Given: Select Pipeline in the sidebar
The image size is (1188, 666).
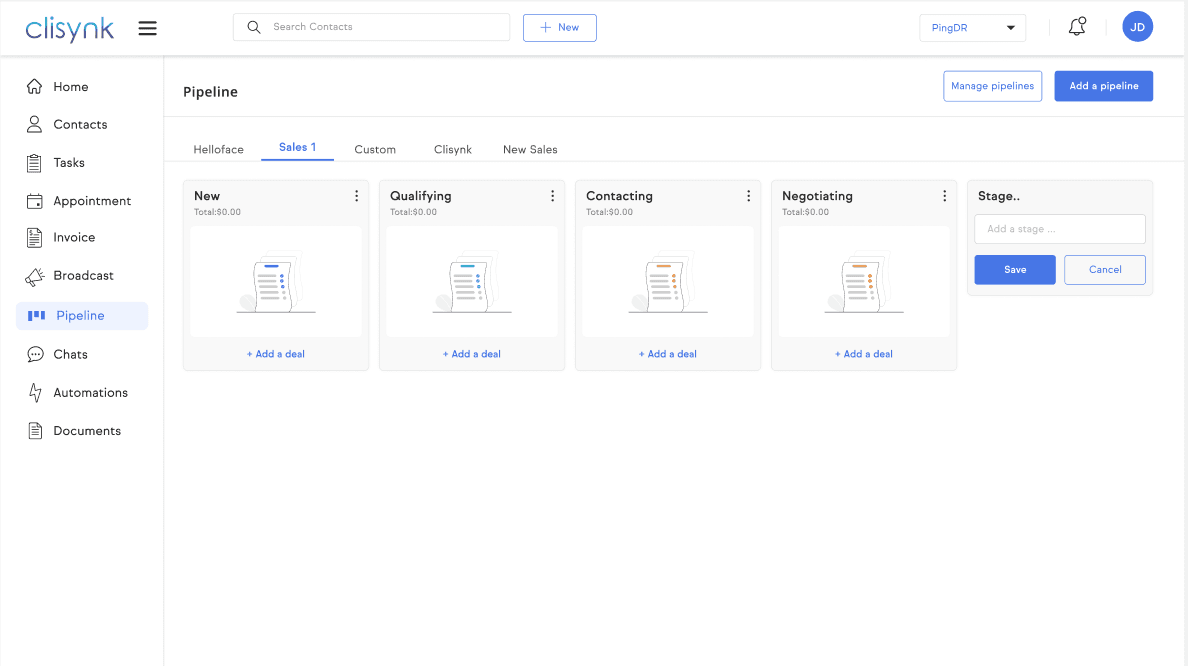Looking at the screenshot, I should pyautogui.click(x=82, y=316).
